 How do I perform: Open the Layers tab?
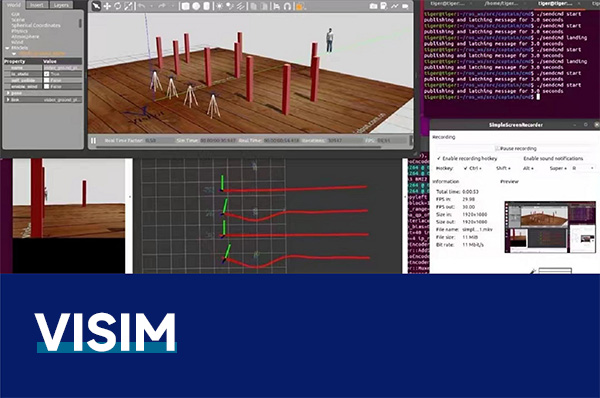[x=61, y=5]
